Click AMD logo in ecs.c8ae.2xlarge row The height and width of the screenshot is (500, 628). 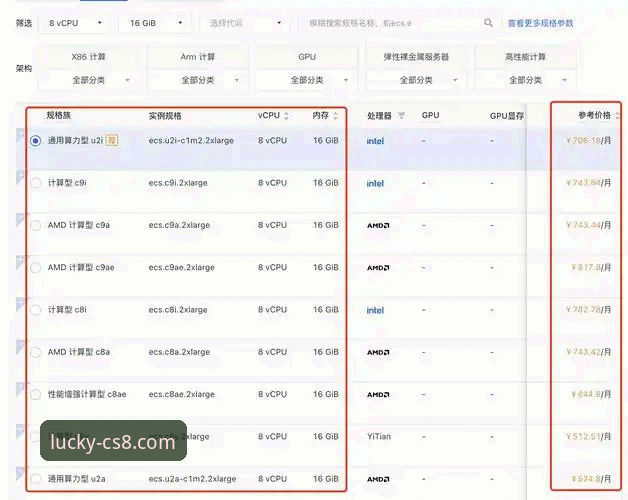[378, 395]
